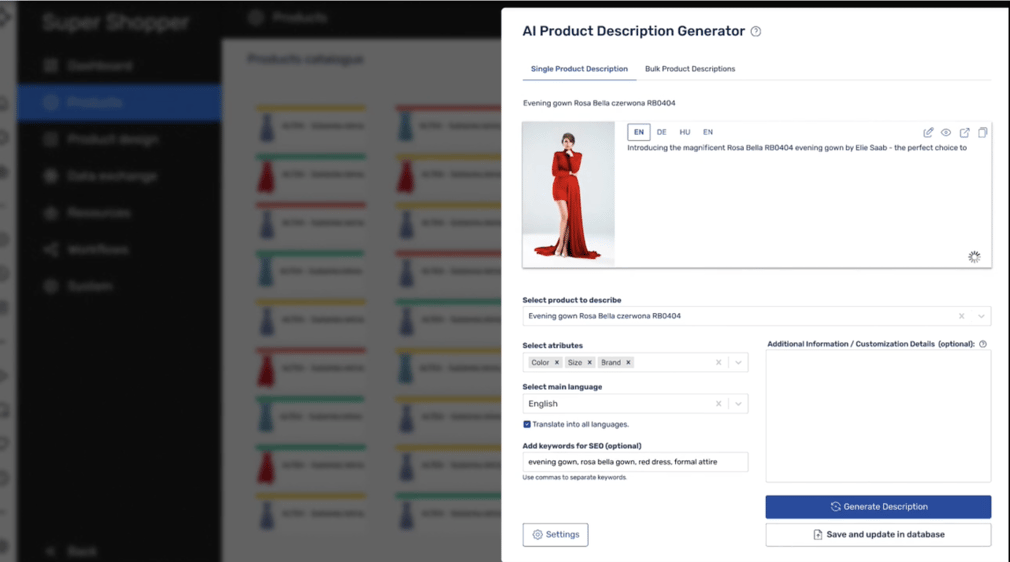This screenshot has height=562, width=1010.
Task: Expand the Select product to describe dropdown
Action: [981, 316]
